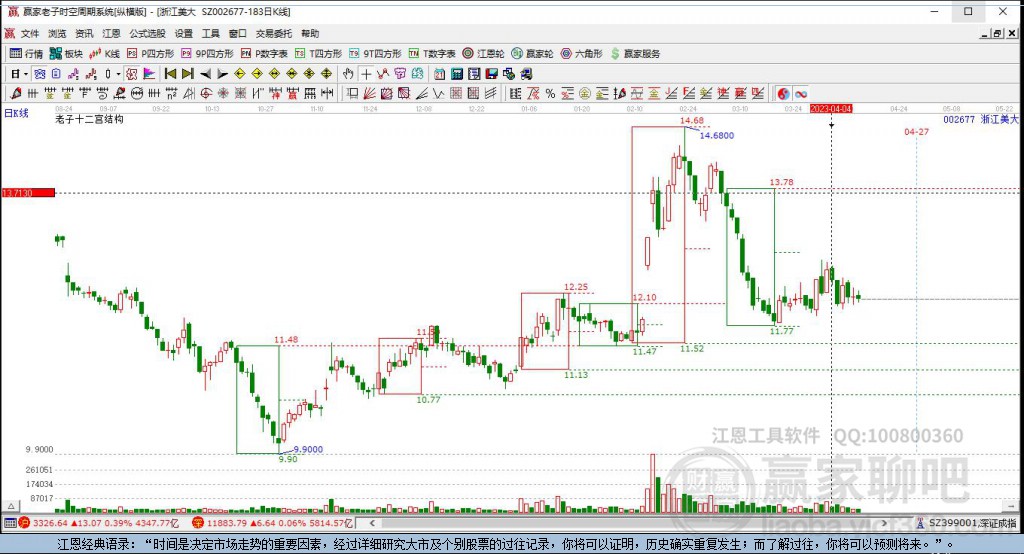Screen dimensions: 1024x554
Task: Open the 浏览 menu
Action: pyautogui.click(x=57, y=33)
